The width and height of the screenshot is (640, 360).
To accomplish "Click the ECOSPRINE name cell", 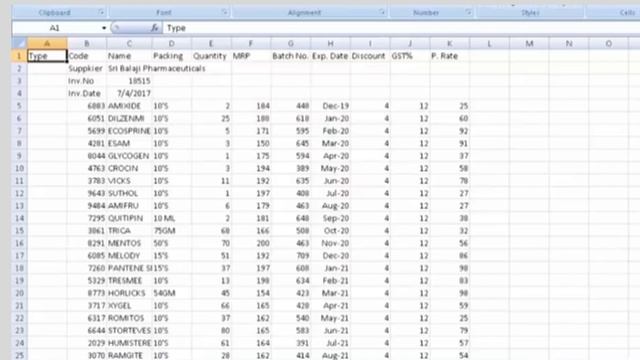I will pyautogui.click(x=129, y=131).
